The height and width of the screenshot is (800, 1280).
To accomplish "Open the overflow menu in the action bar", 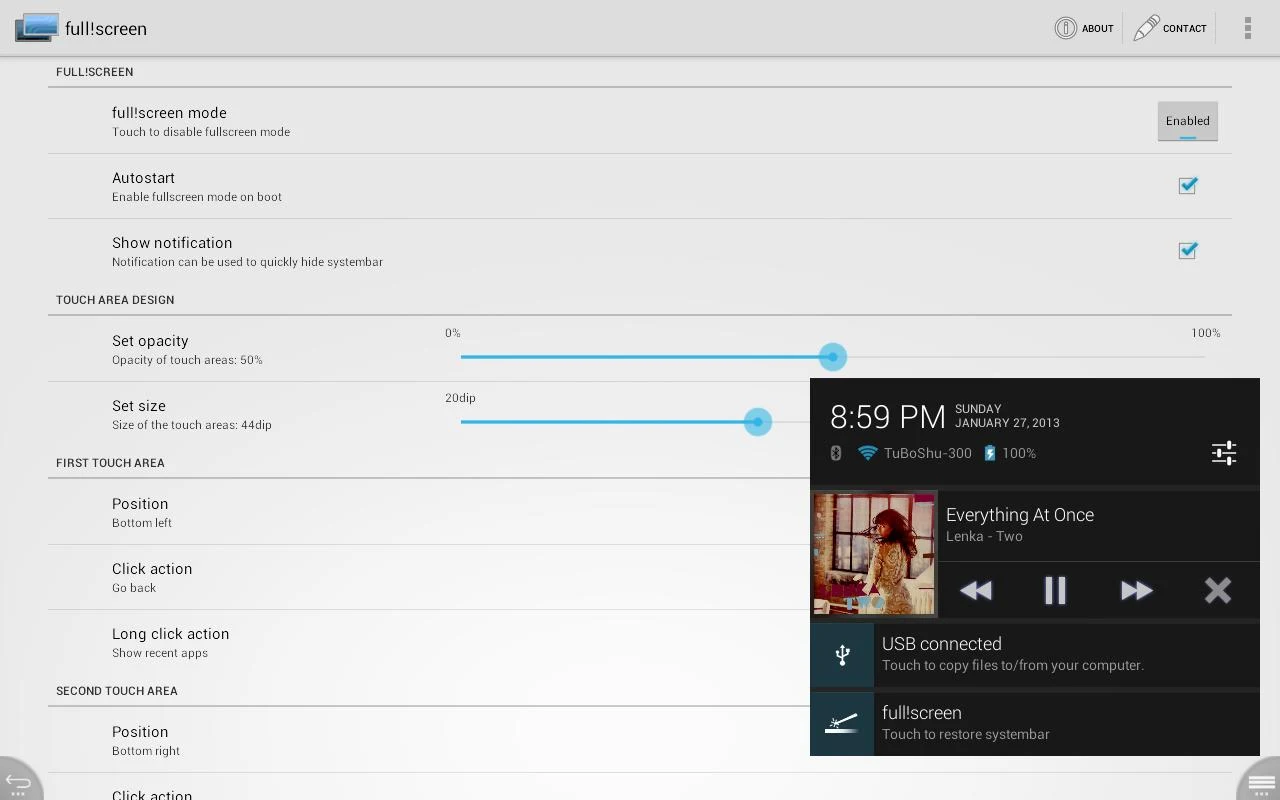I will tap(1246, 27).
